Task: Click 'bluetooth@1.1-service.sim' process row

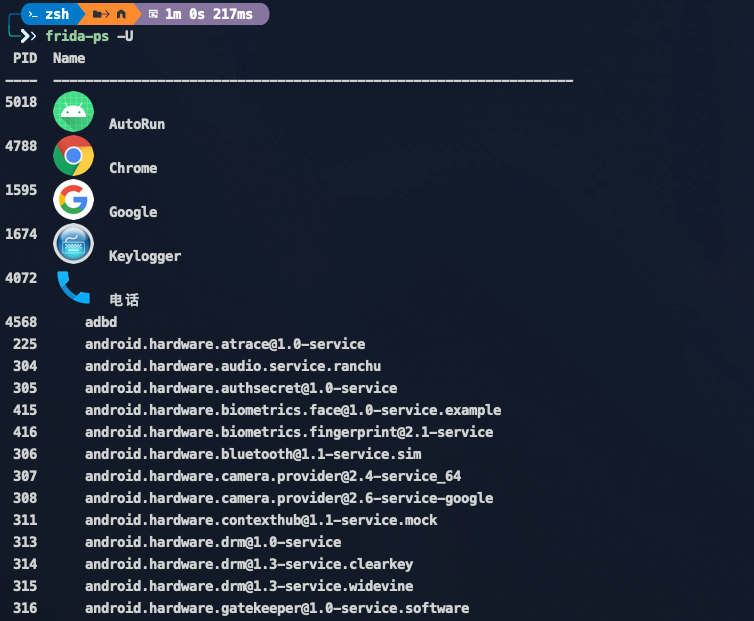Action: (x=253, y=454)
